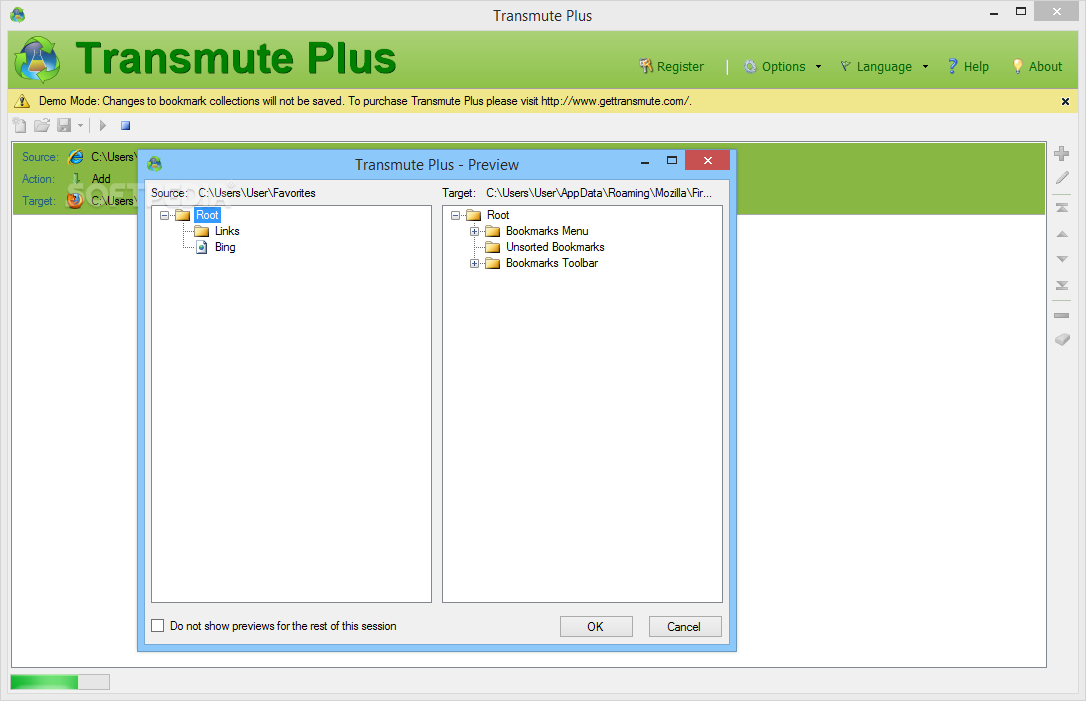Click the Add action arrow icon
1086x701 pixels.
(x=77, y=179)
